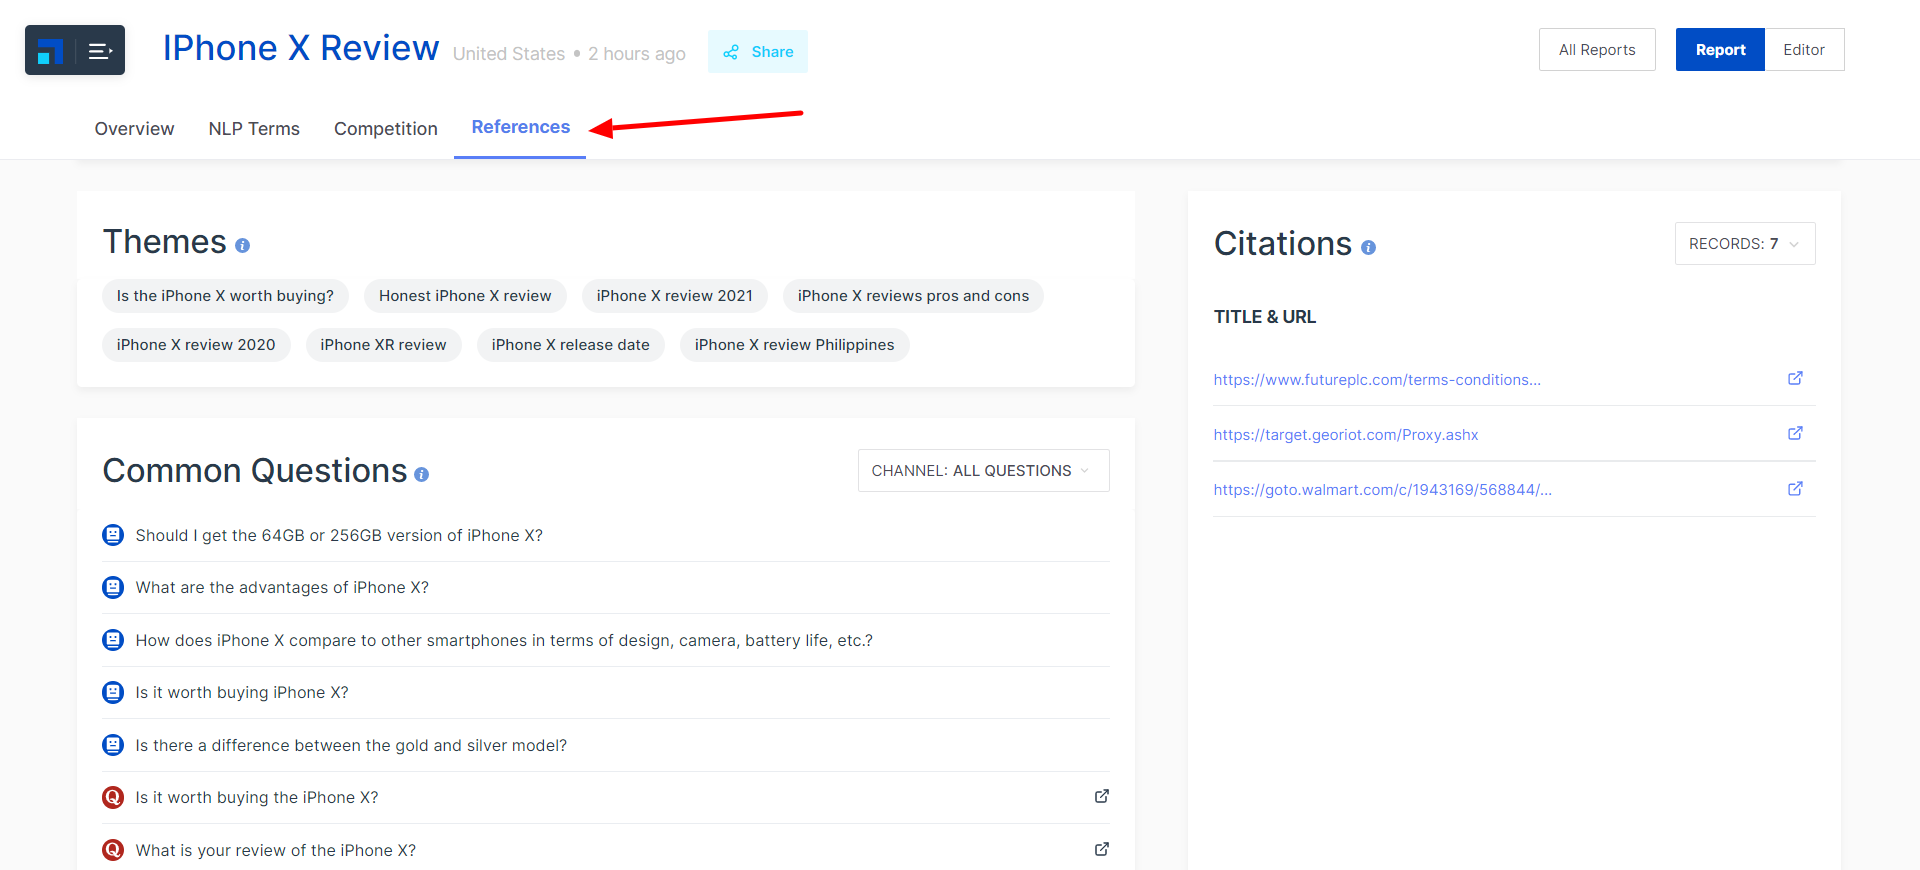Switch to Report view
The width and height of the screenshot is (1920, 870).
1720,50
